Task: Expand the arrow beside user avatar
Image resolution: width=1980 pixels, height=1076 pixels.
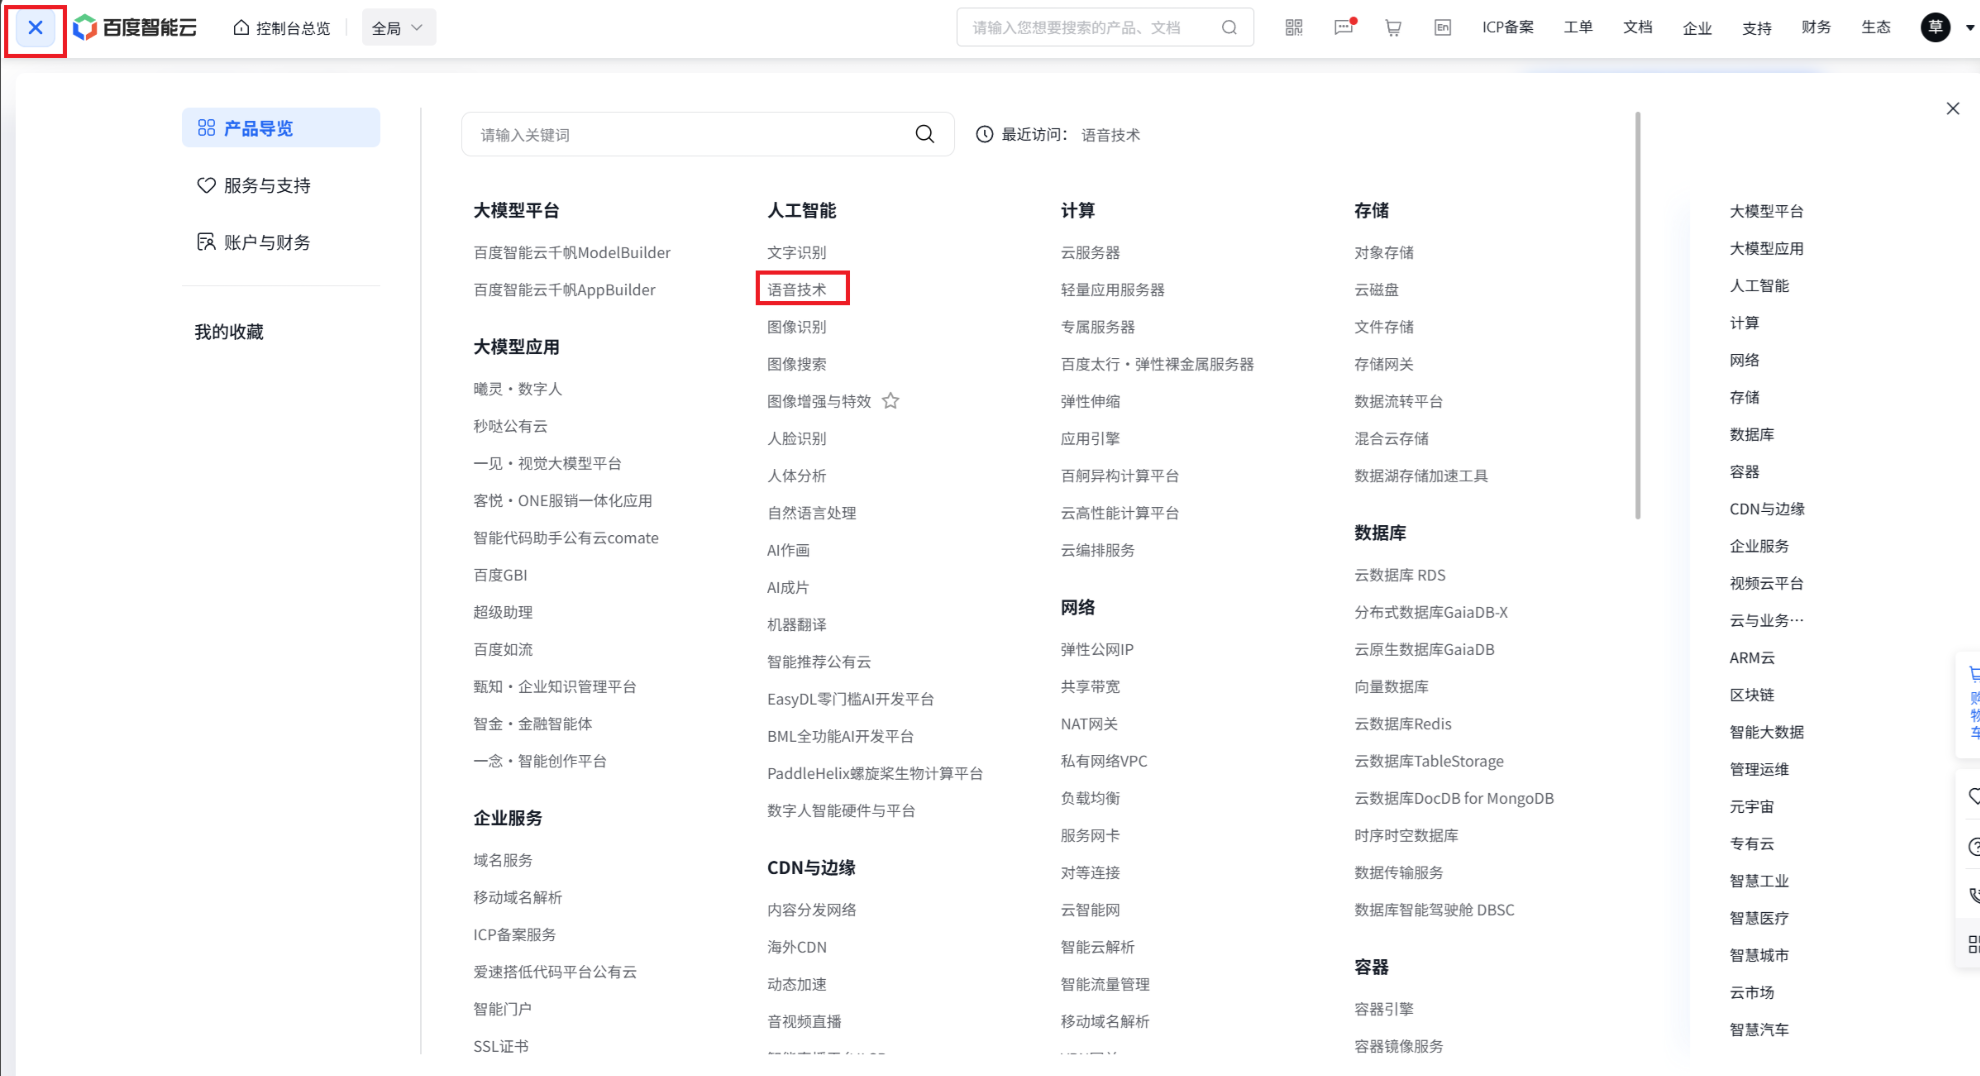Action: [1970, 28]
